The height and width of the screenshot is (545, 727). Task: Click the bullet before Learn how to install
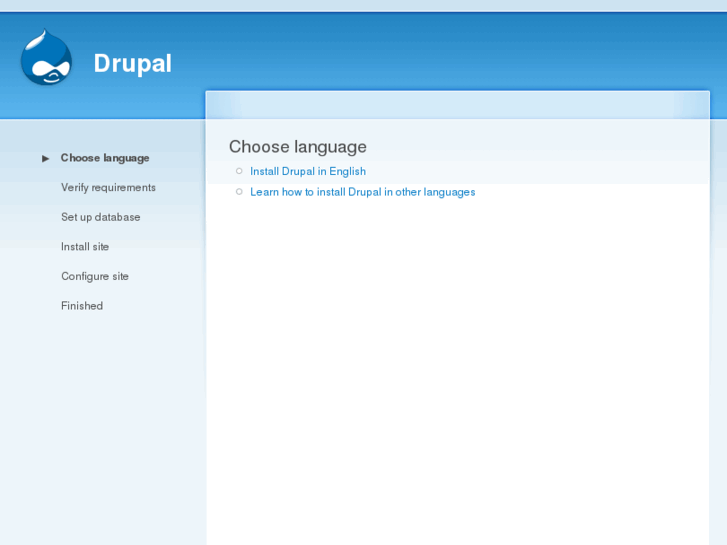pyautogui.click(x=239, y=192)
